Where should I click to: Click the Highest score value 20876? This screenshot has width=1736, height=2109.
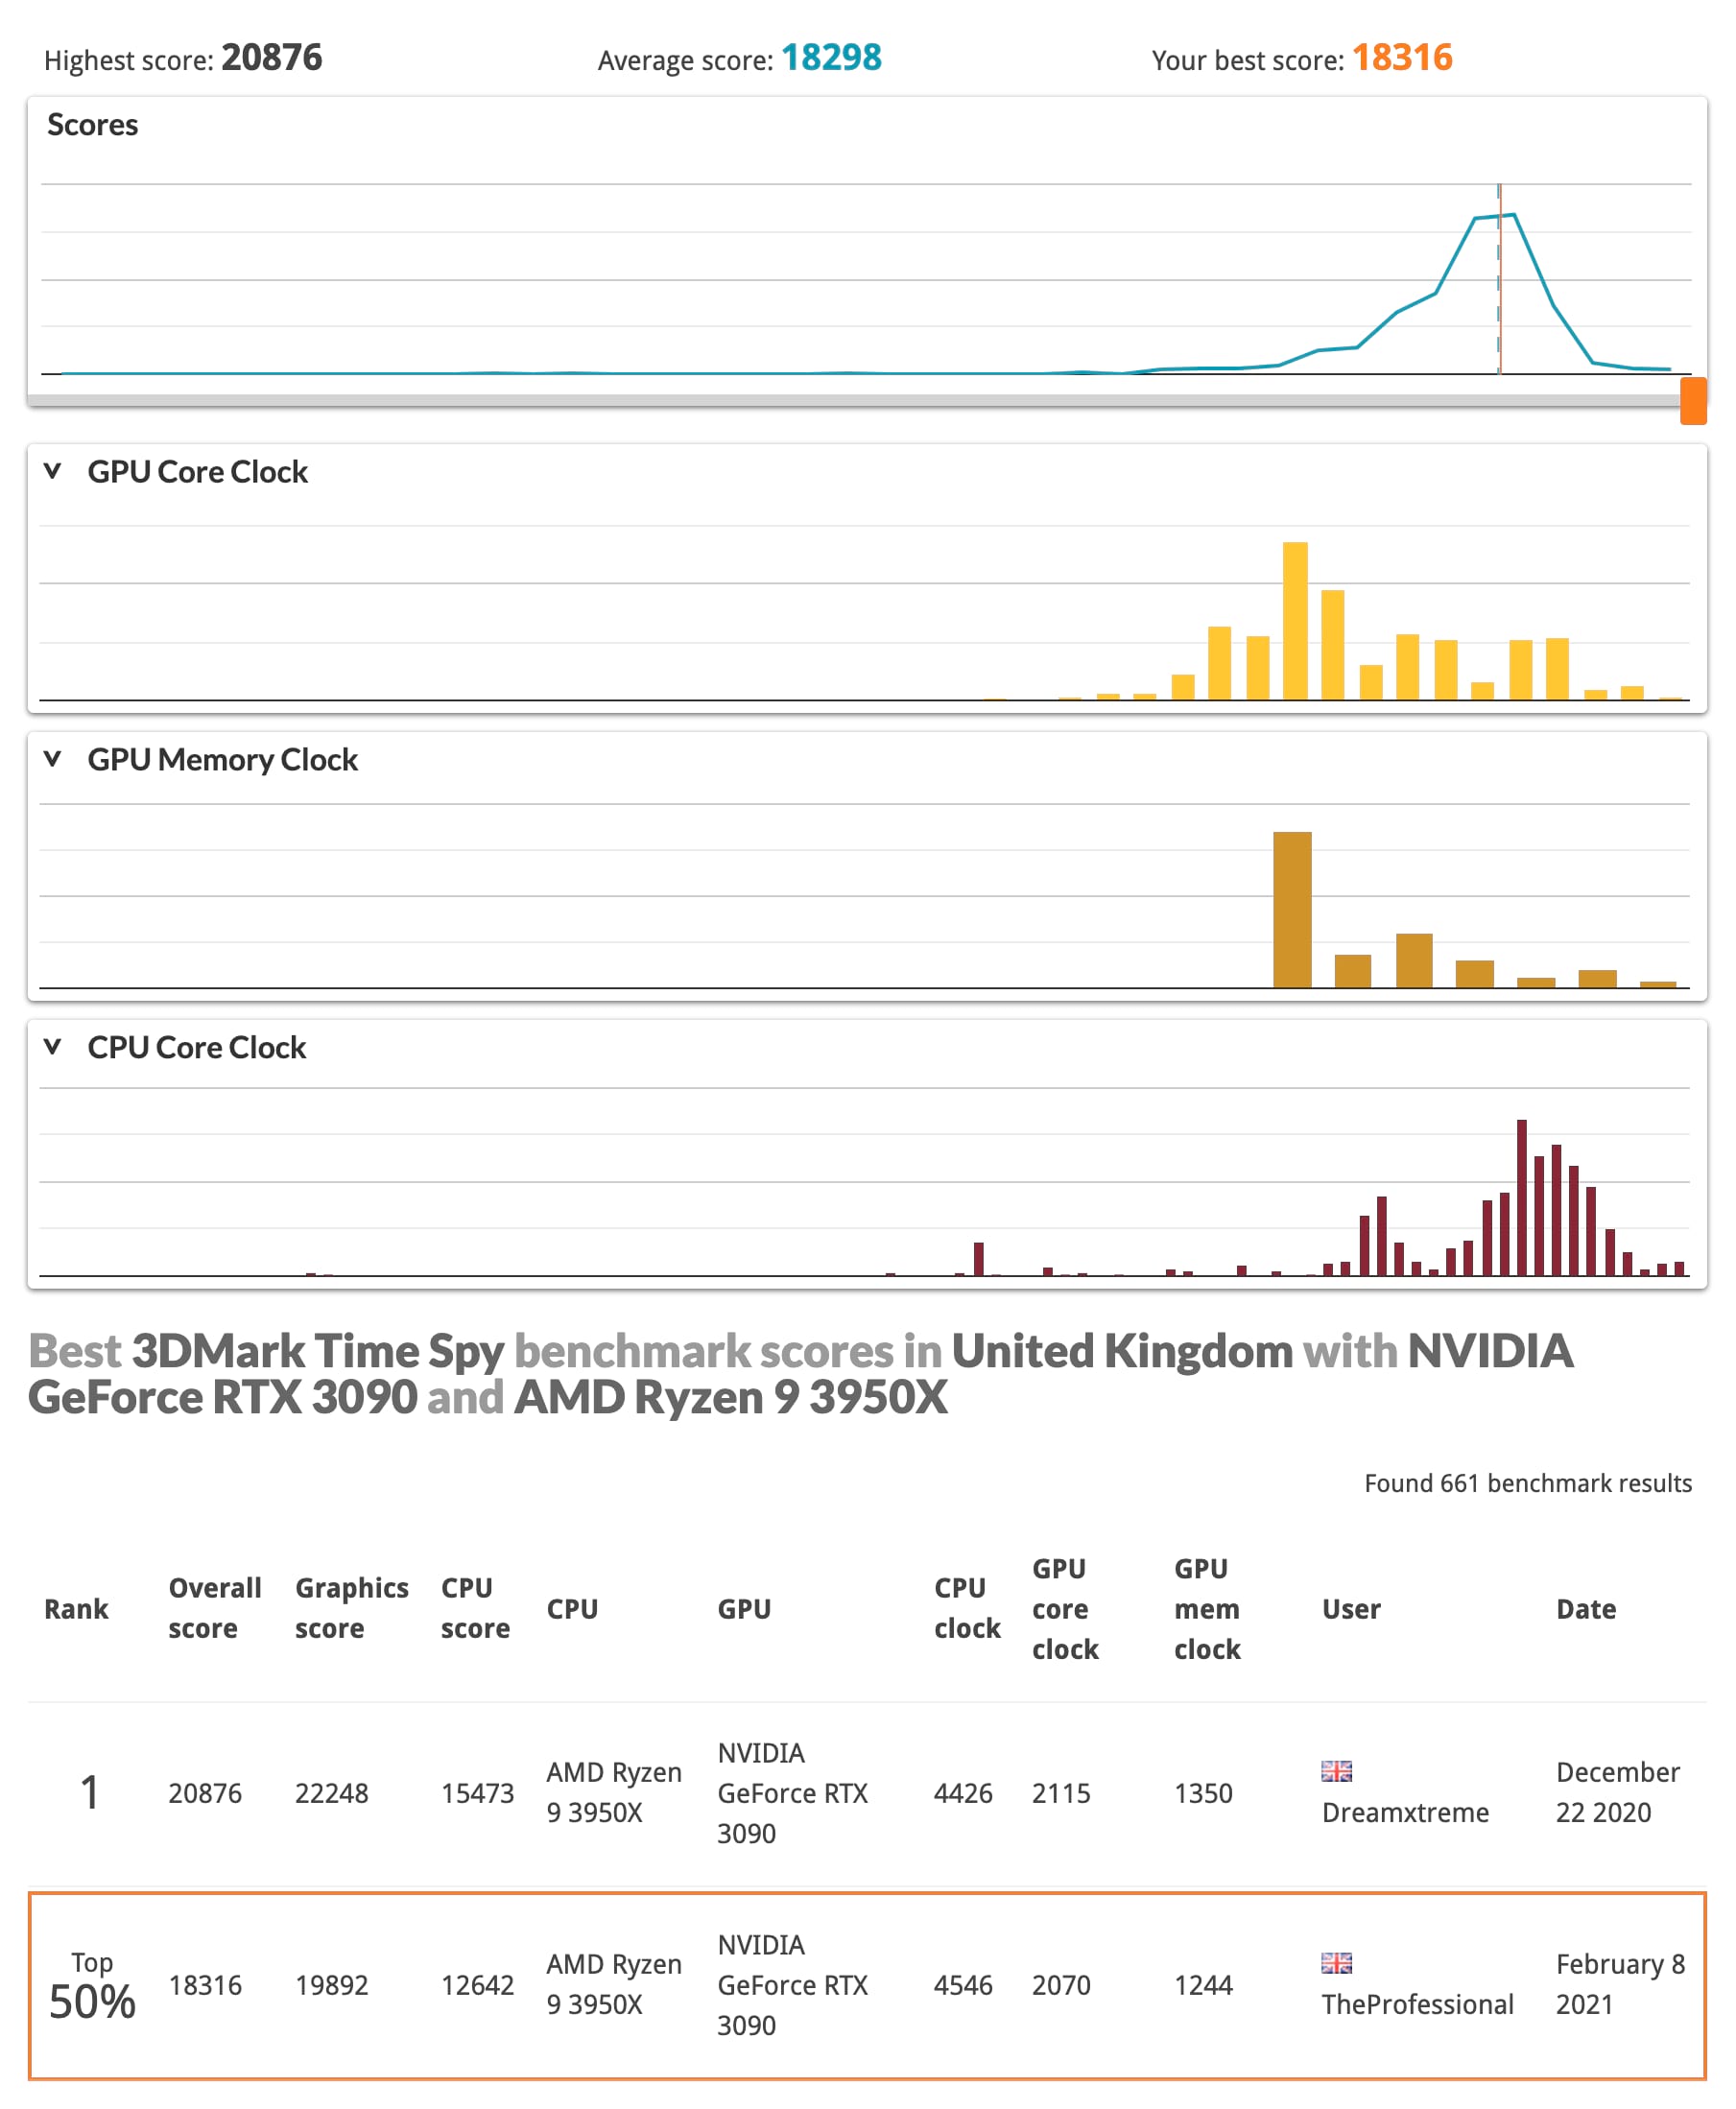(x=272, y=58)
